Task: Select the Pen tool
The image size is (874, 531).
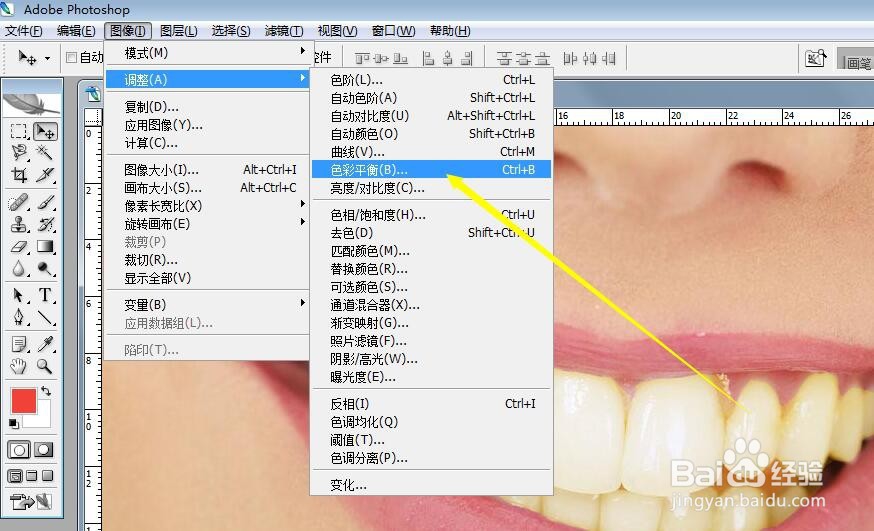Action: tap(19, 317)
